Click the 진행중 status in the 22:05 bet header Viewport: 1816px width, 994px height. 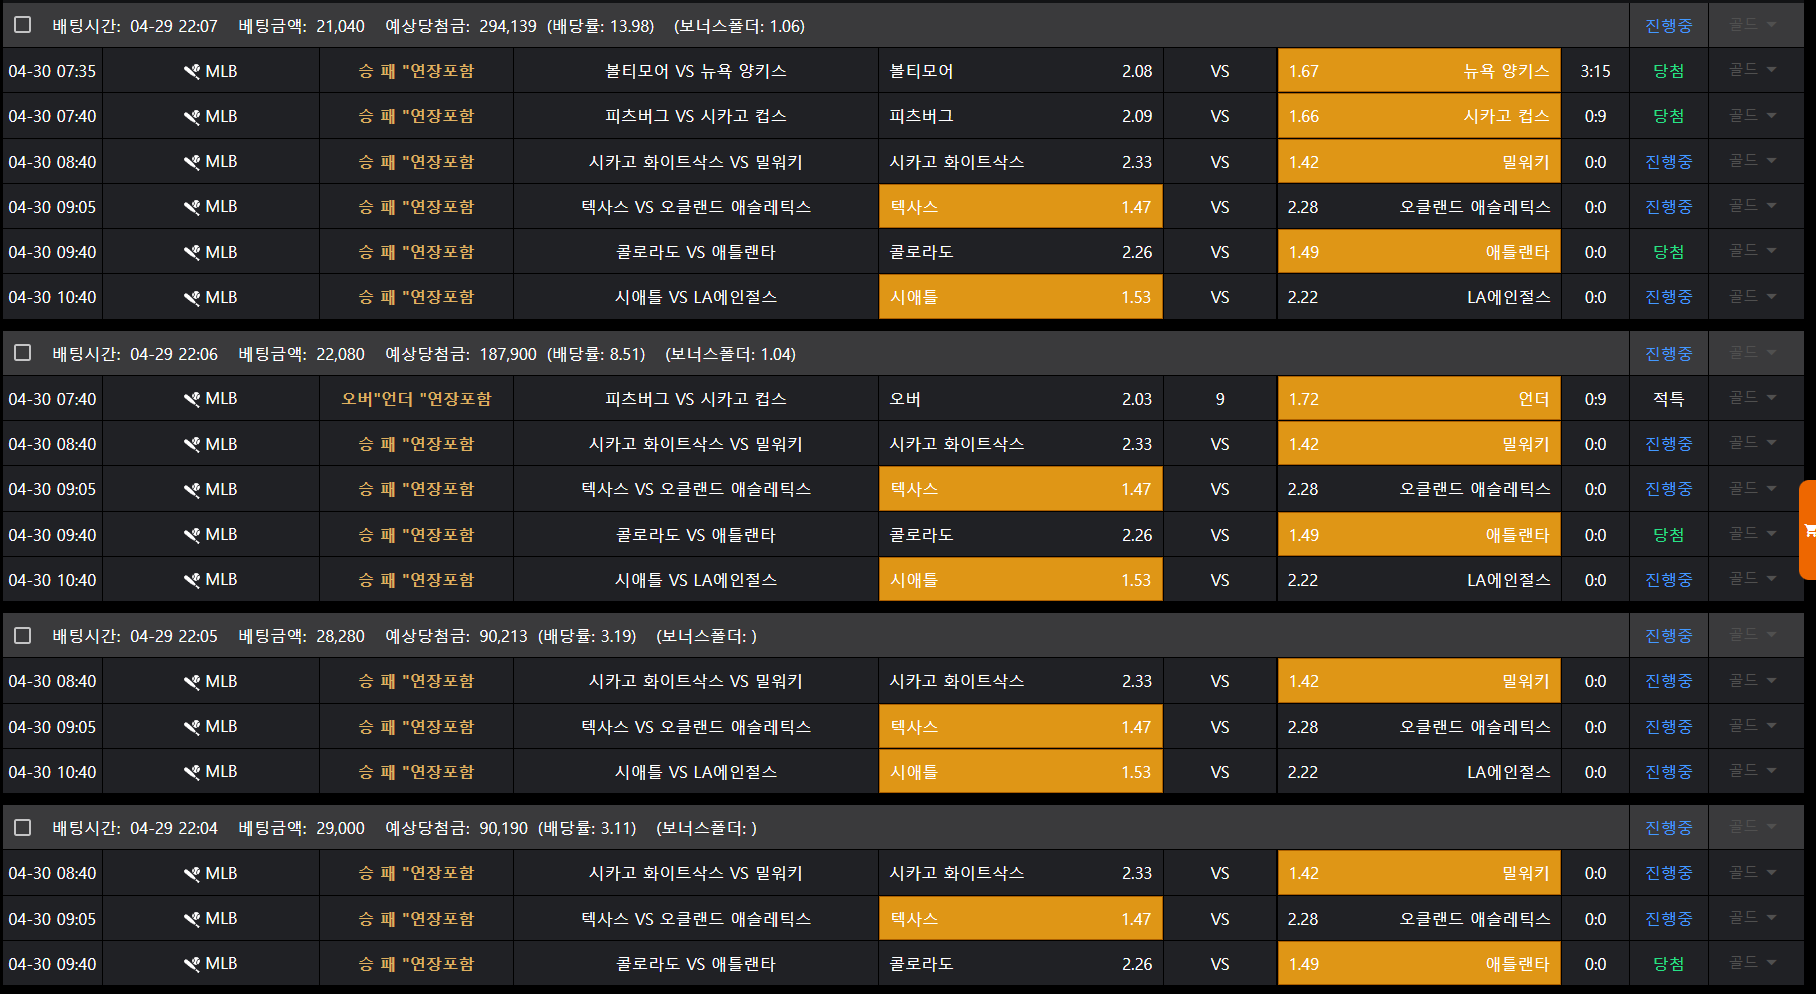pos(1668,636)
